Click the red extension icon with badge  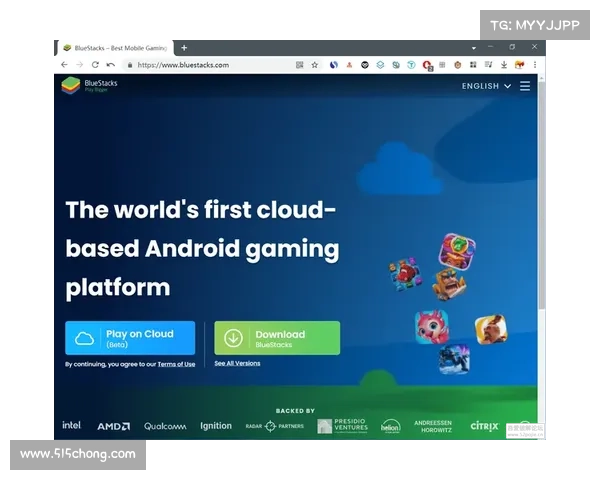427,66
